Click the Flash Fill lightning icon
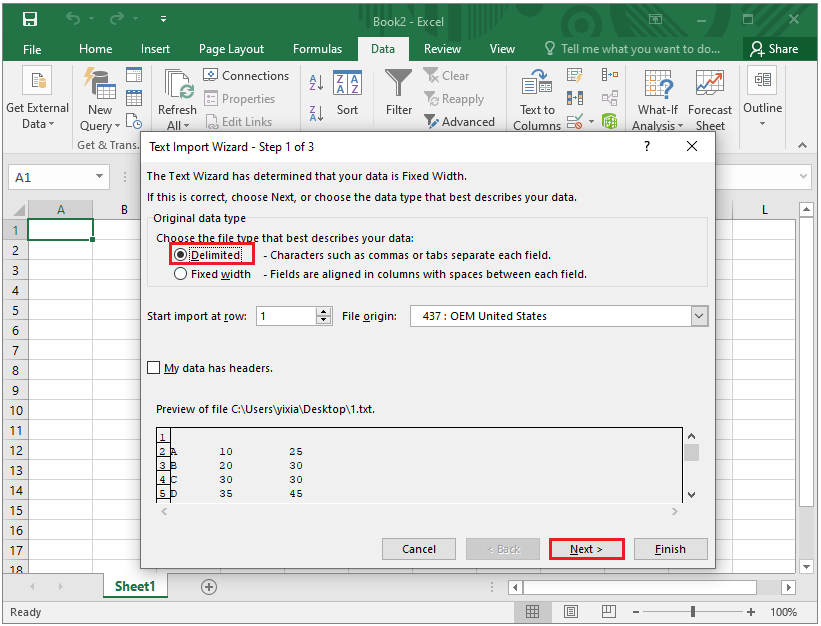The width and height of the screenshot is (821, 626). (575, 76)
